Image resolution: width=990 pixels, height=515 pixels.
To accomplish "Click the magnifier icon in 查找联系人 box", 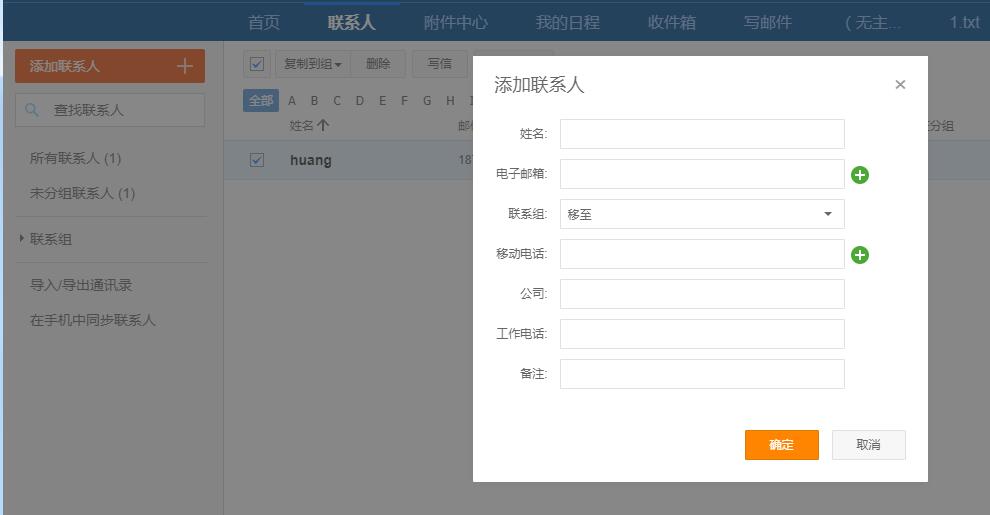I will (x=32, y=110).
